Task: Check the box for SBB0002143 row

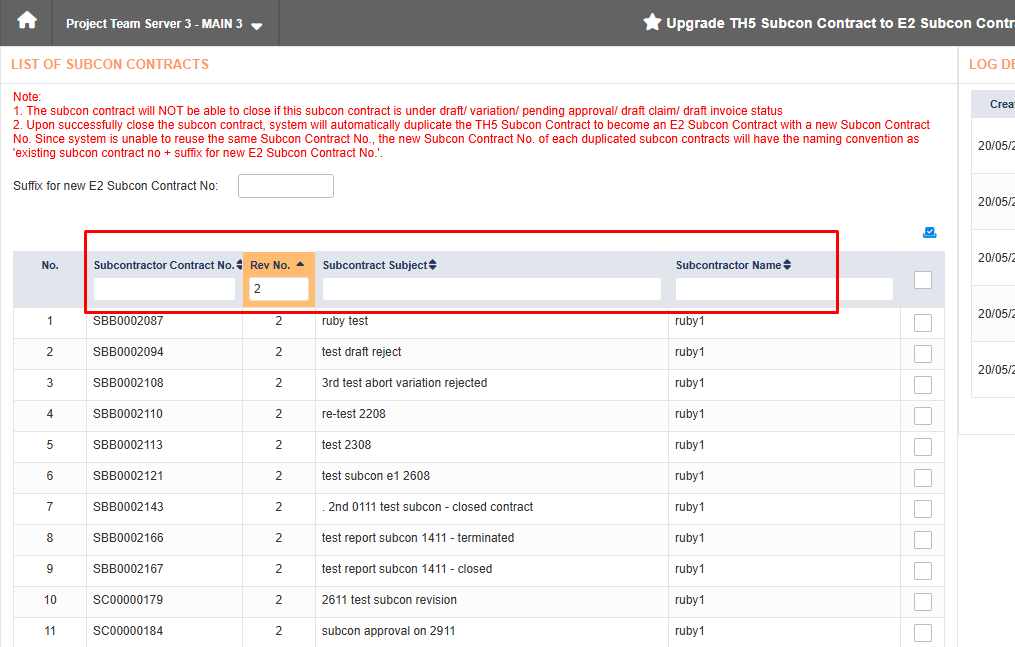Action: coord(923,509)
